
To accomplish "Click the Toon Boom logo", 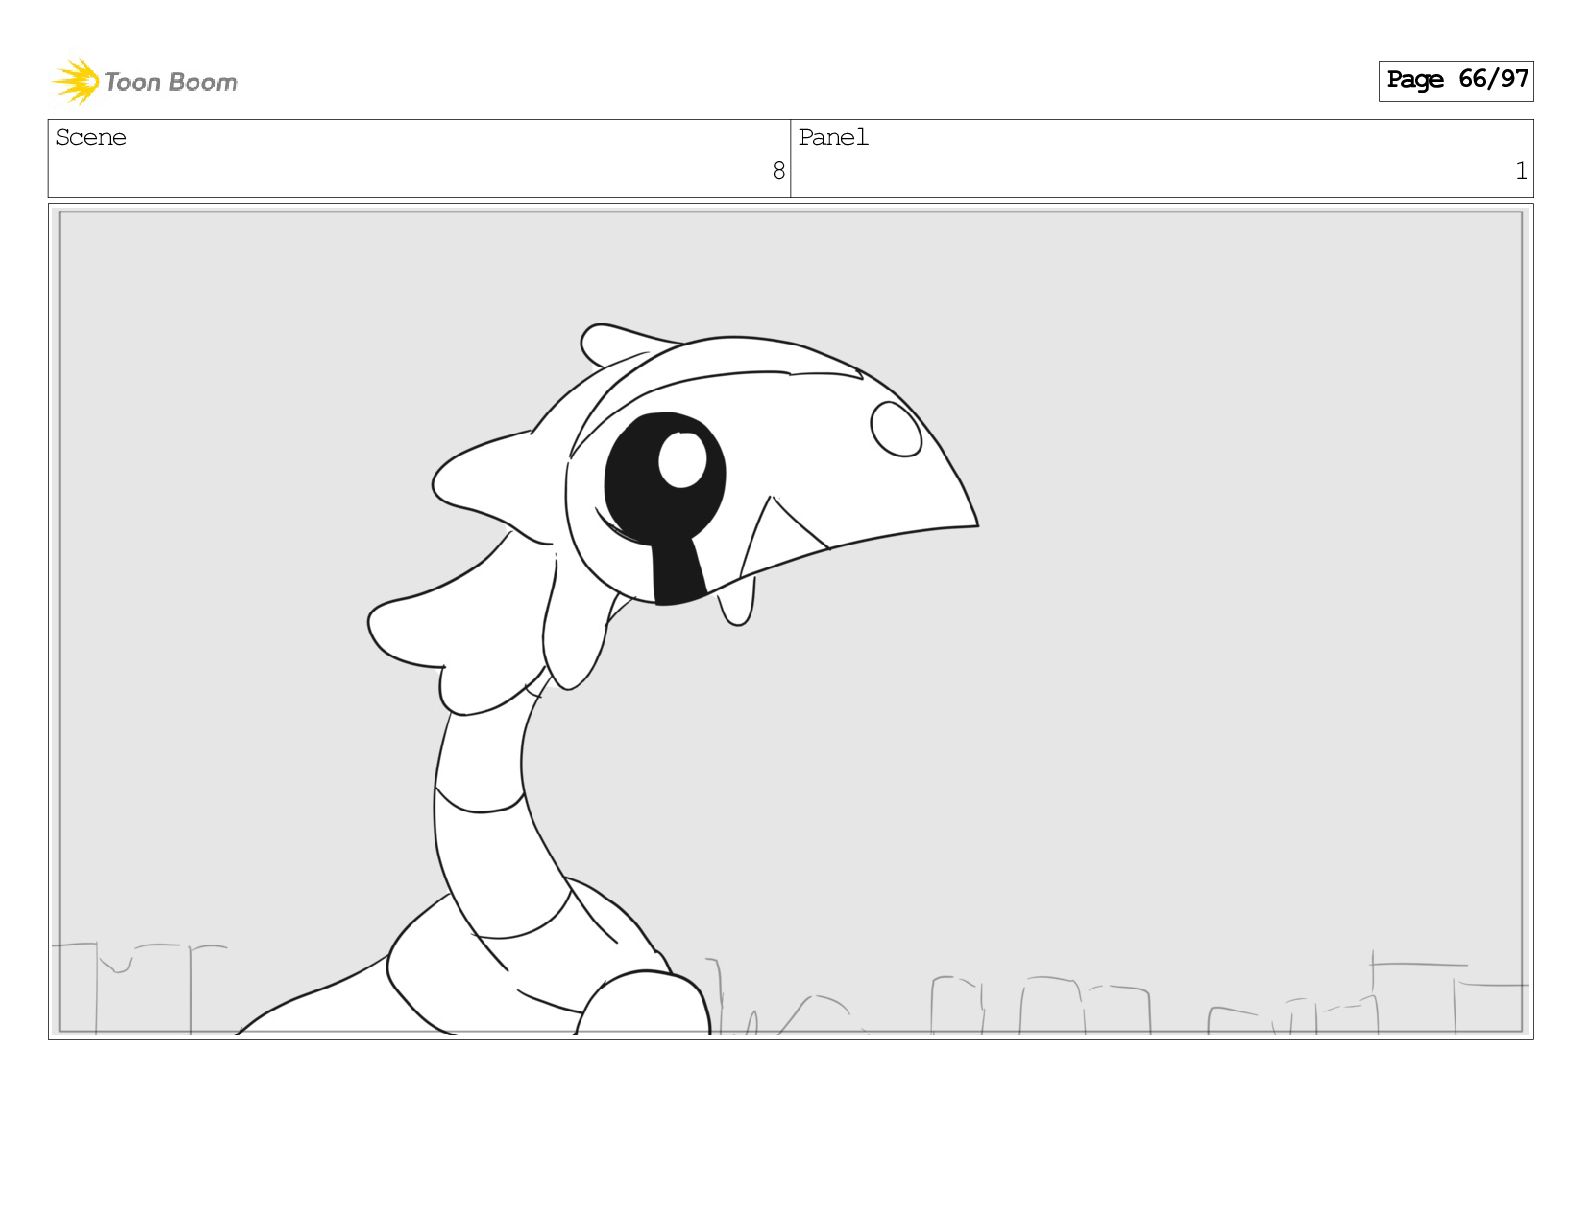I will point(145,81).
